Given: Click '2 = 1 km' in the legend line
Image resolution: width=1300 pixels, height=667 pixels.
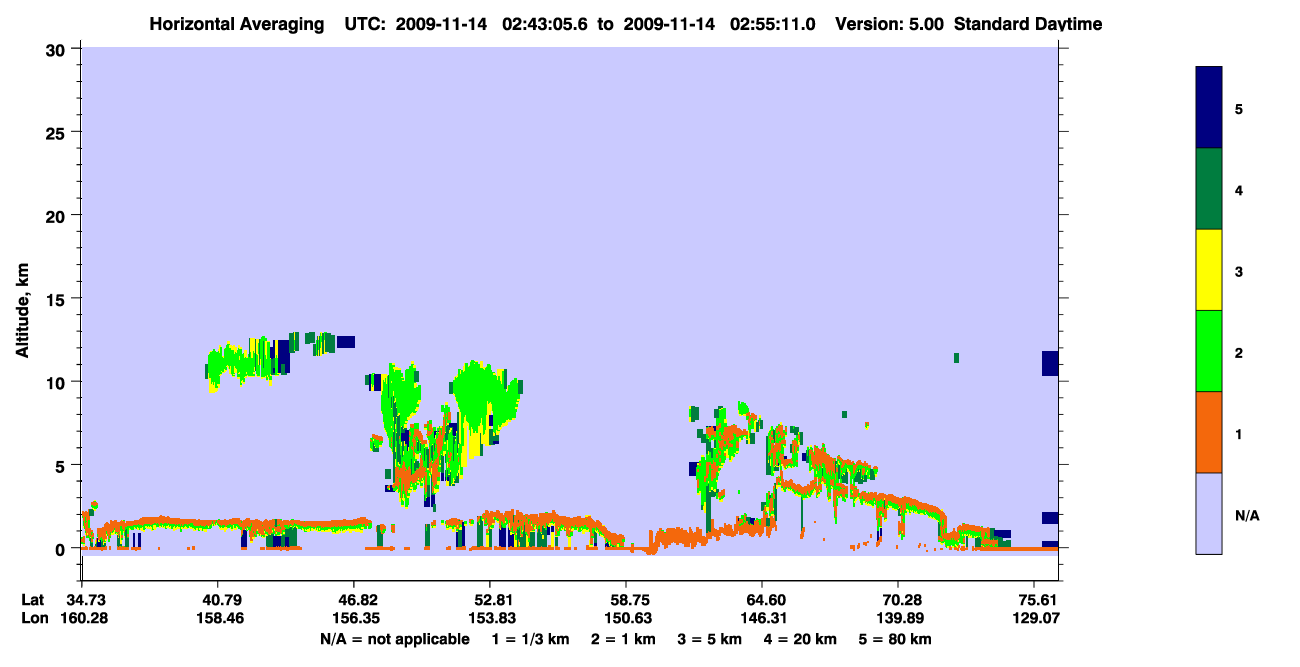Looking at the screenshot, I should (x=623, y=639).
